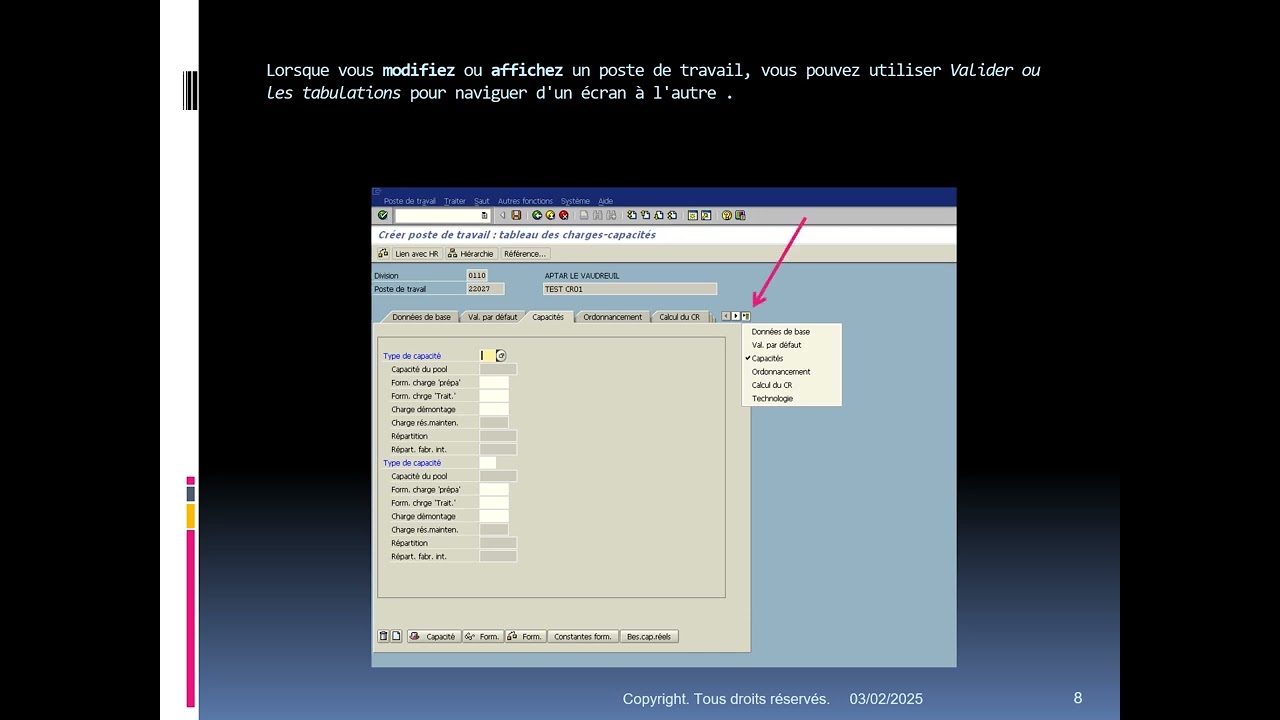The width and height of the screenshot is (1280, 720).
Task: Switch to the Données de base tab
Action: pos(421,317)
